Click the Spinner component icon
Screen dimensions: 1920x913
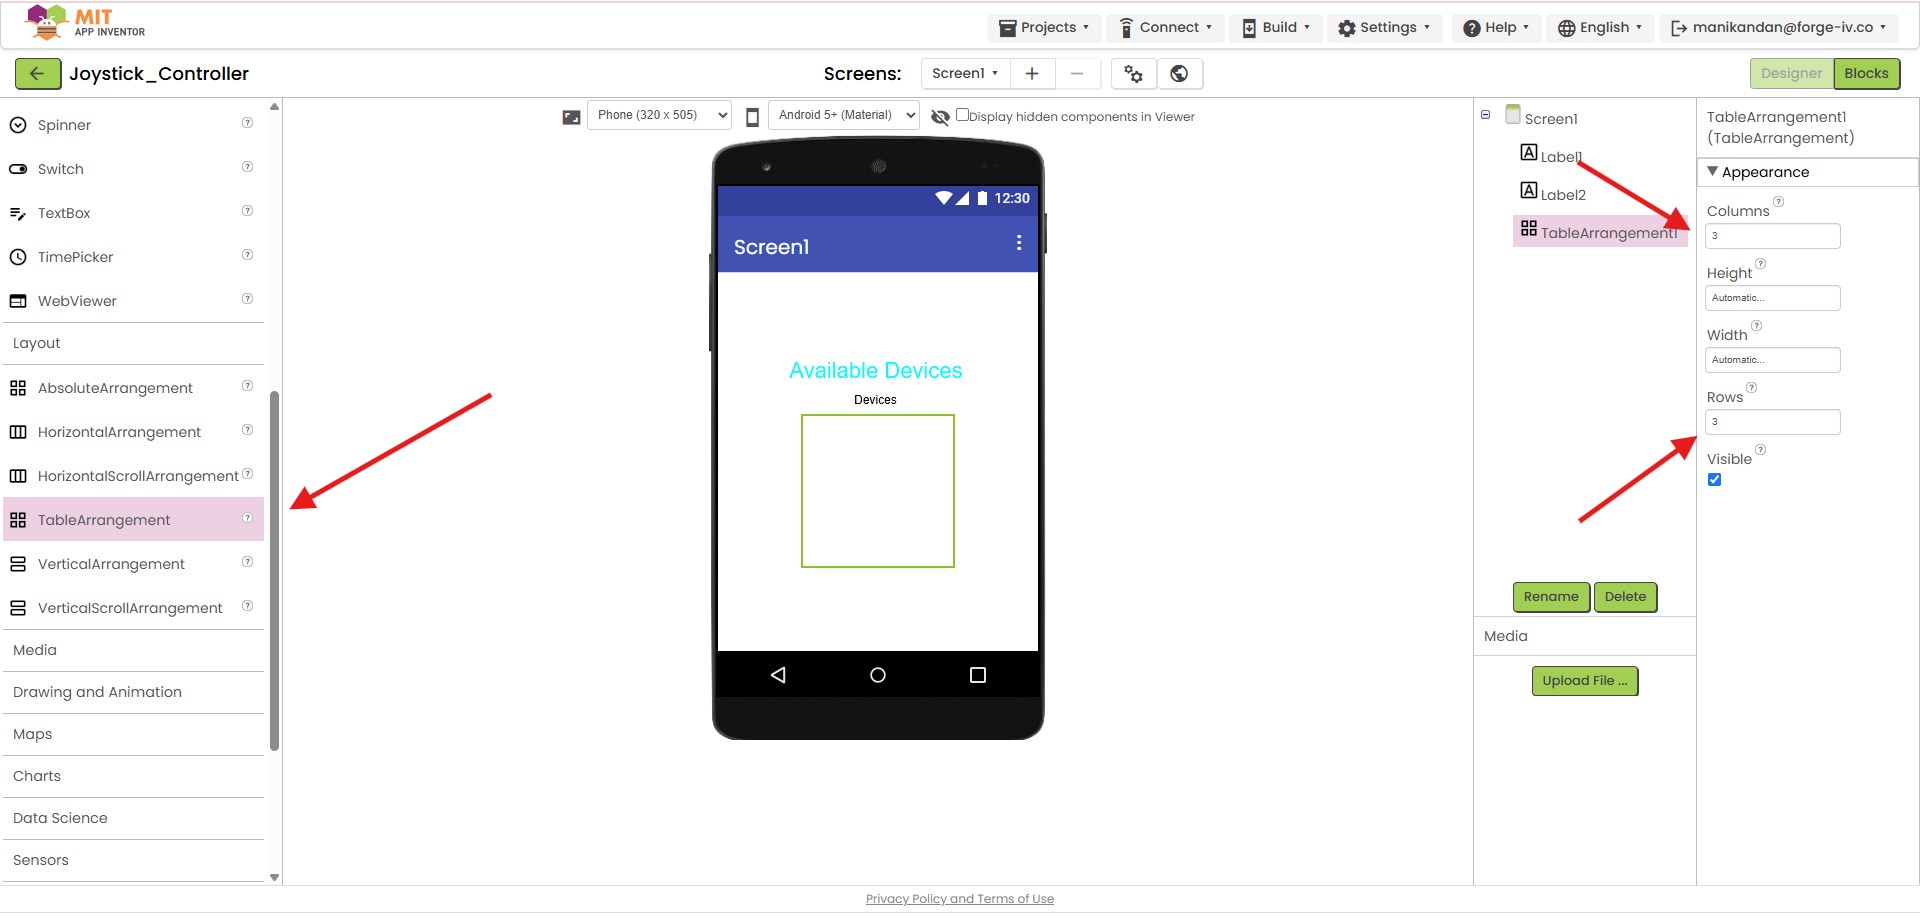[18, 125]
